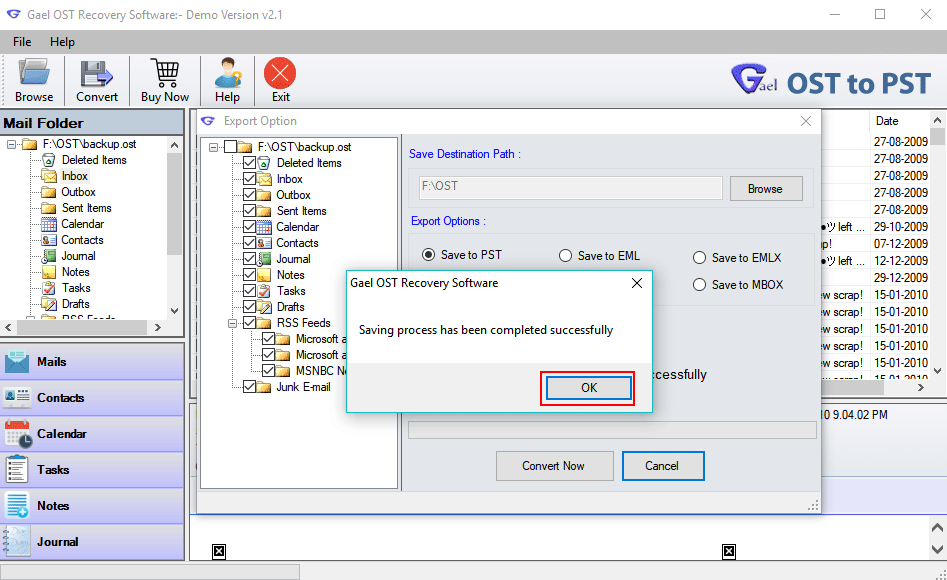Open Calendar section in left panel

pyautogui.click(x=92, y=434)
